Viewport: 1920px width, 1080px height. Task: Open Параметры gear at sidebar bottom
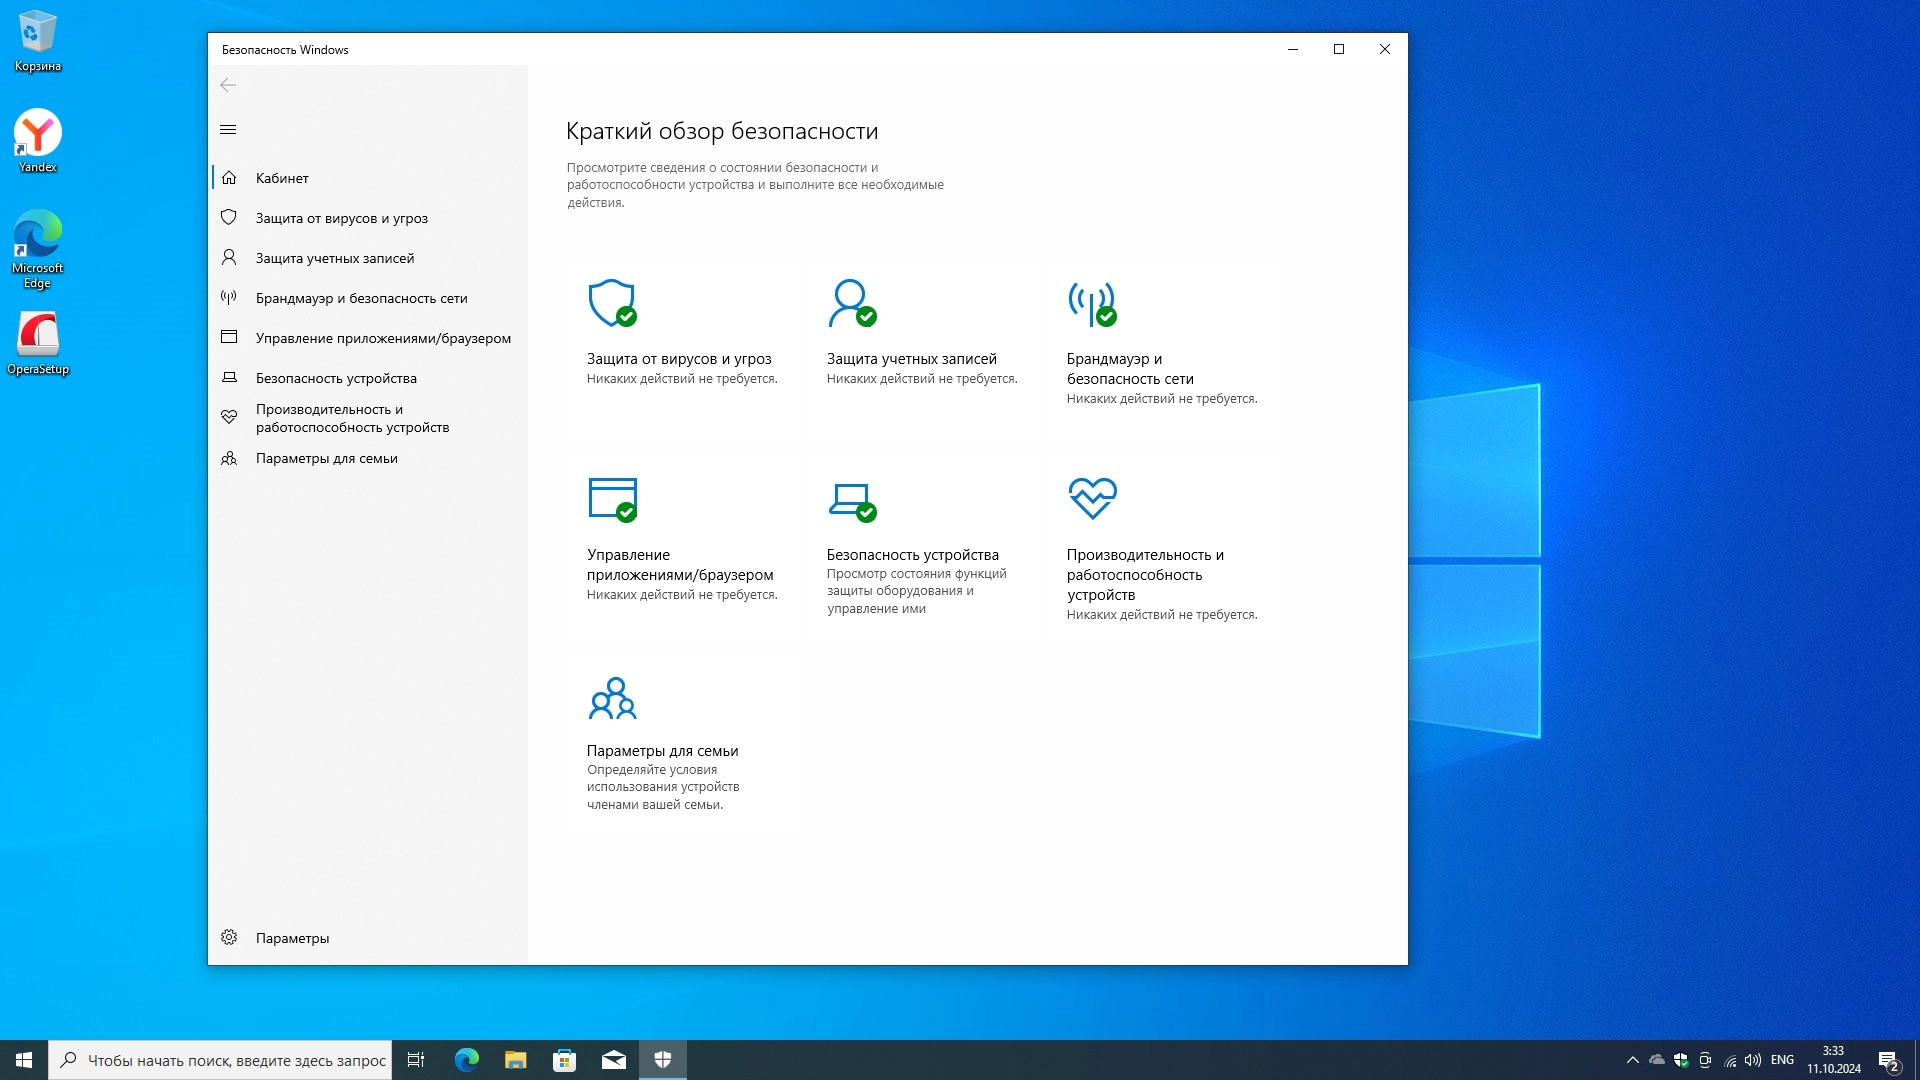tap(292, 938)
